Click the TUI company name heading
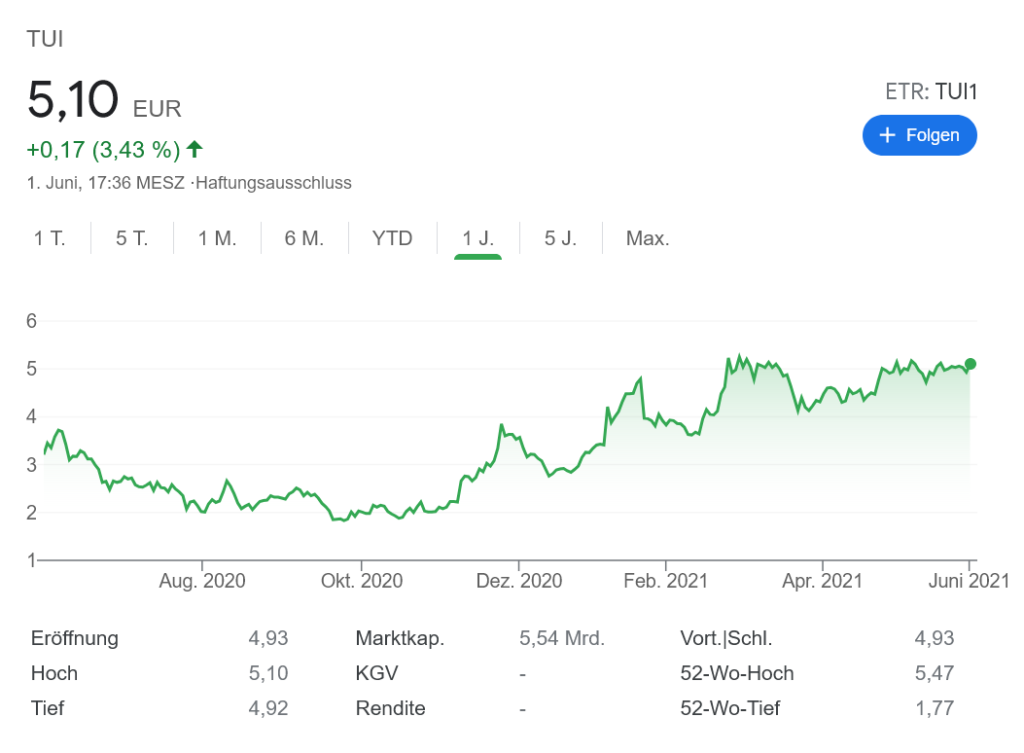This screenshot has height=753, width=1024. [x=42, y=38]
